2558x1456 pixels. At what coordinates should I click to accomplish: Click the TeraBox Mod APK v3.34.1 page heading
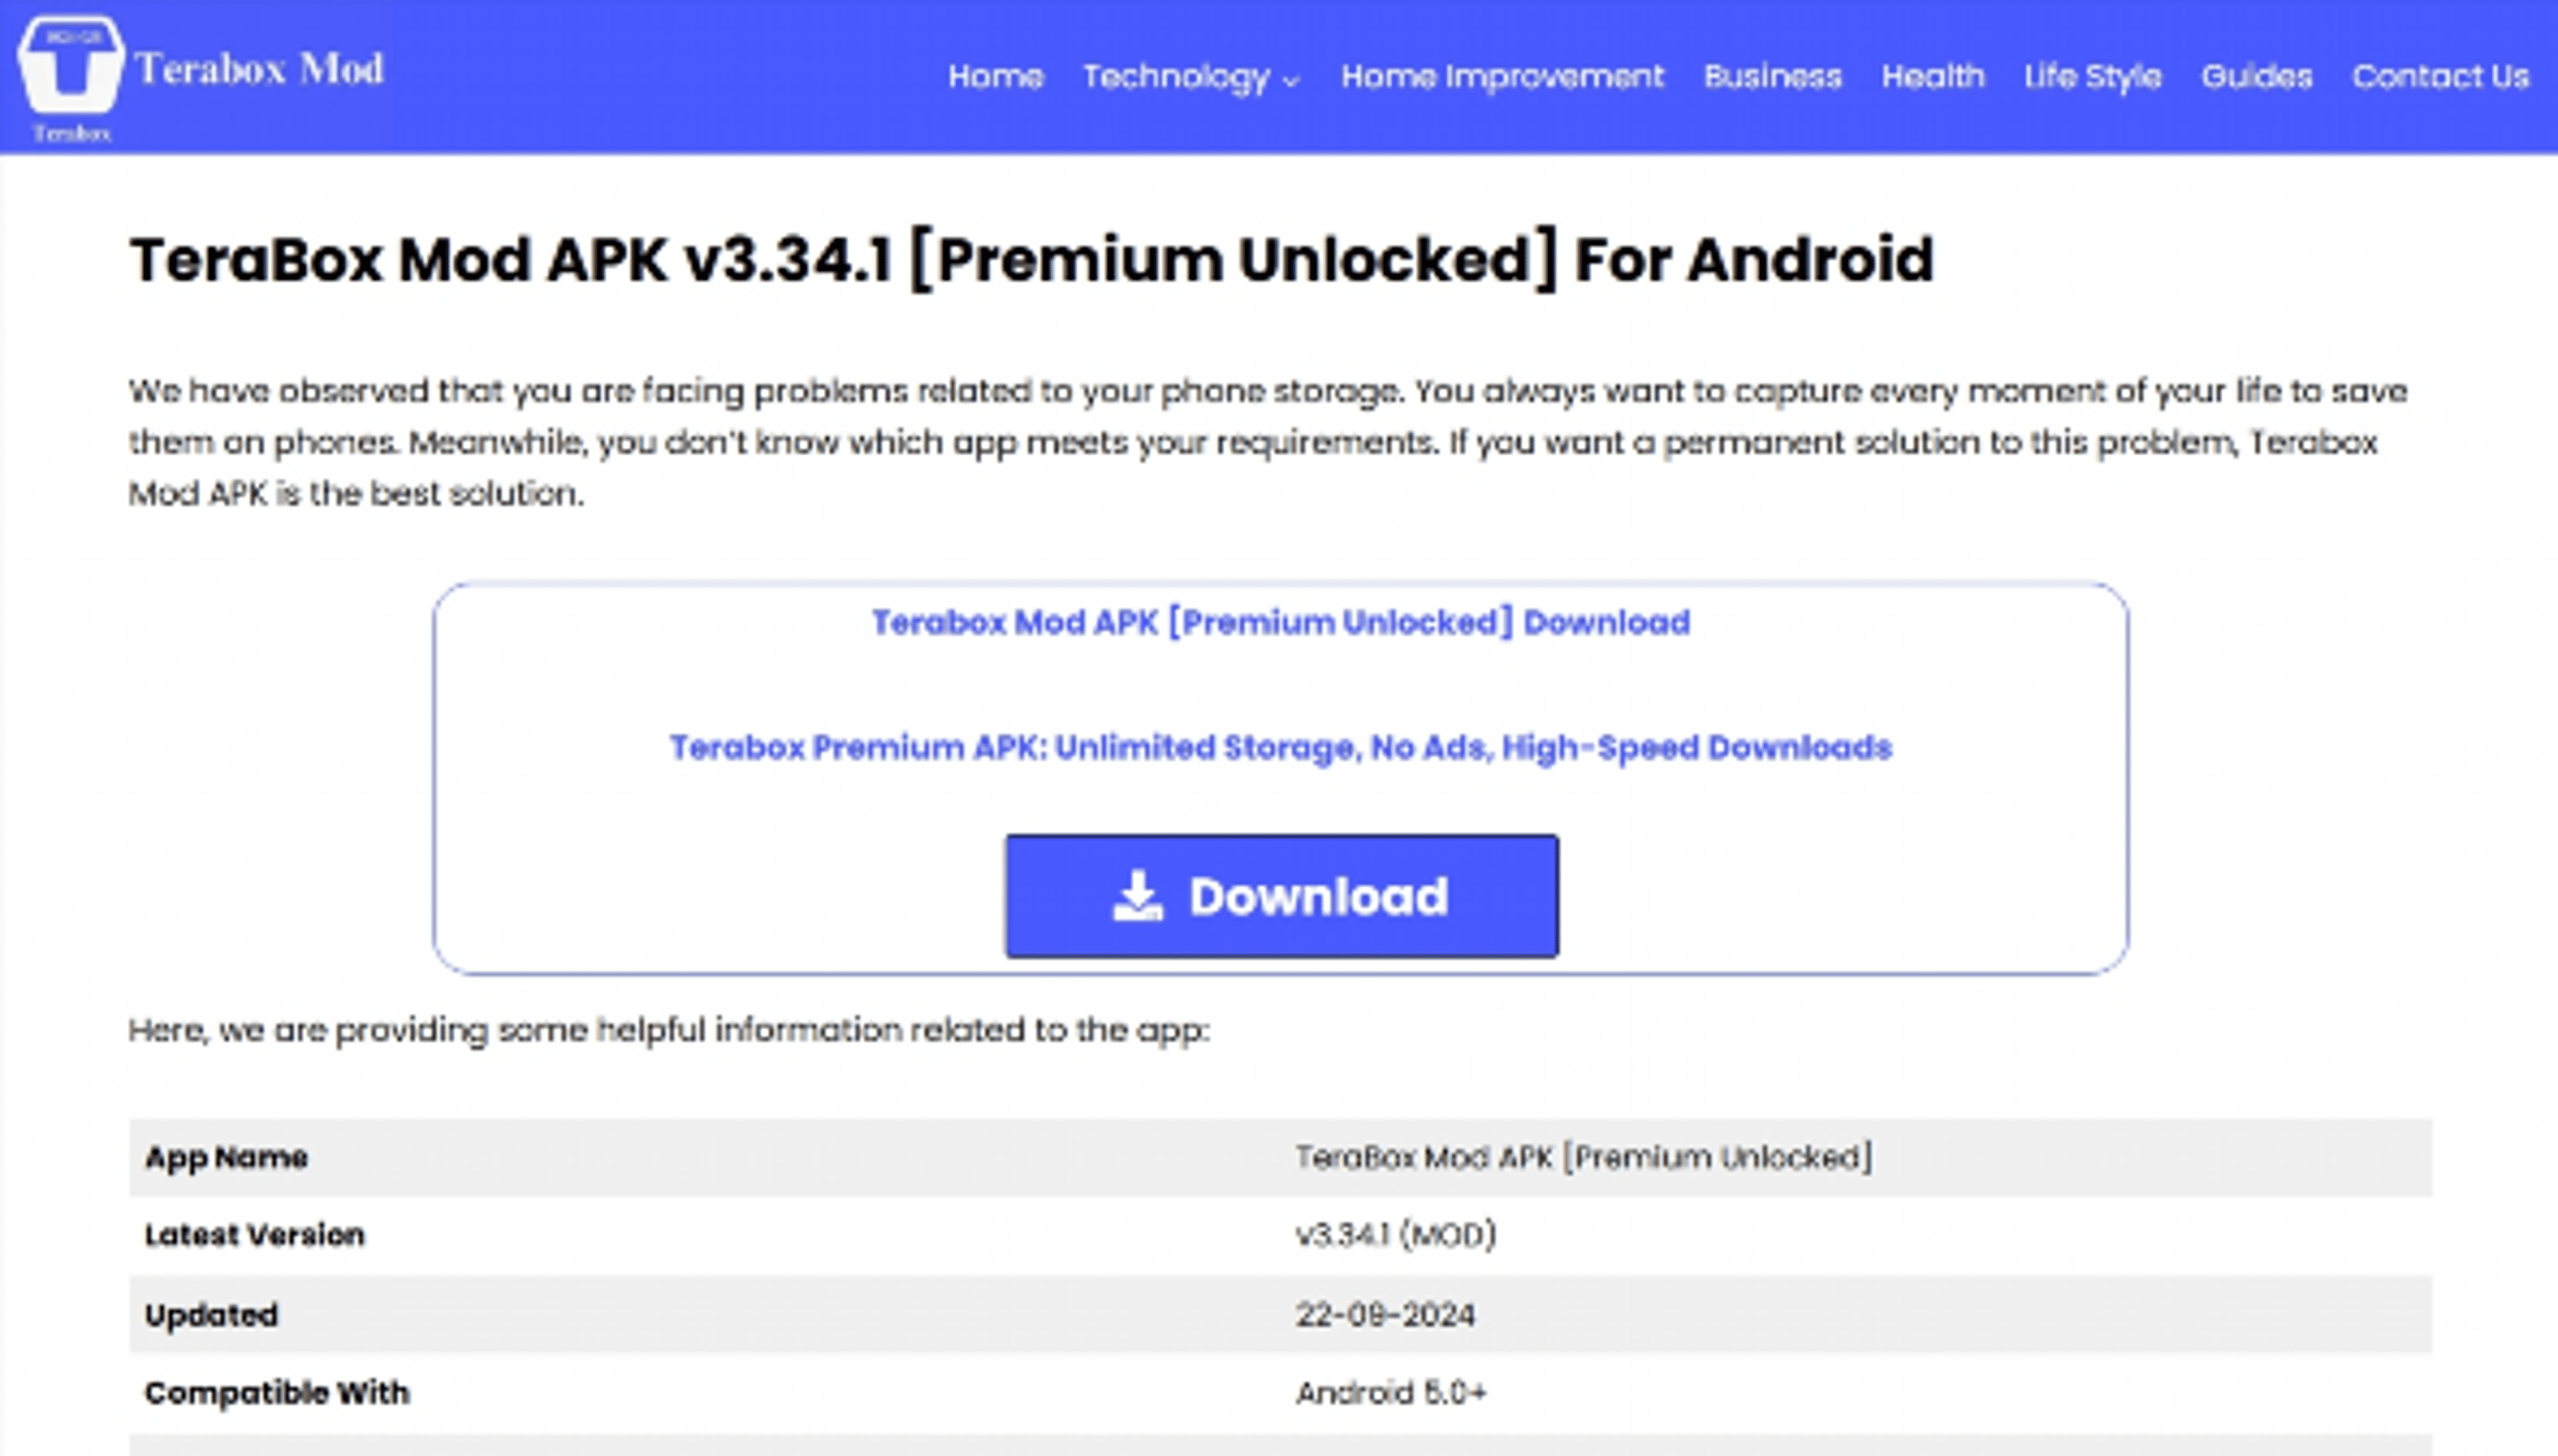coord(1031,260)
